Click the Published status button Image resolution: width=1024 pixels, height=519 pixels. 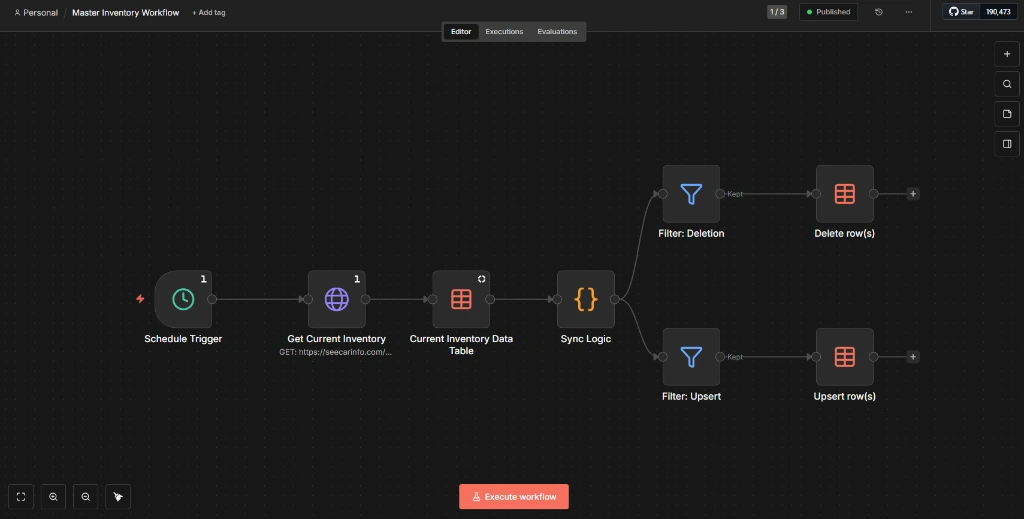(x=828, y=12)
